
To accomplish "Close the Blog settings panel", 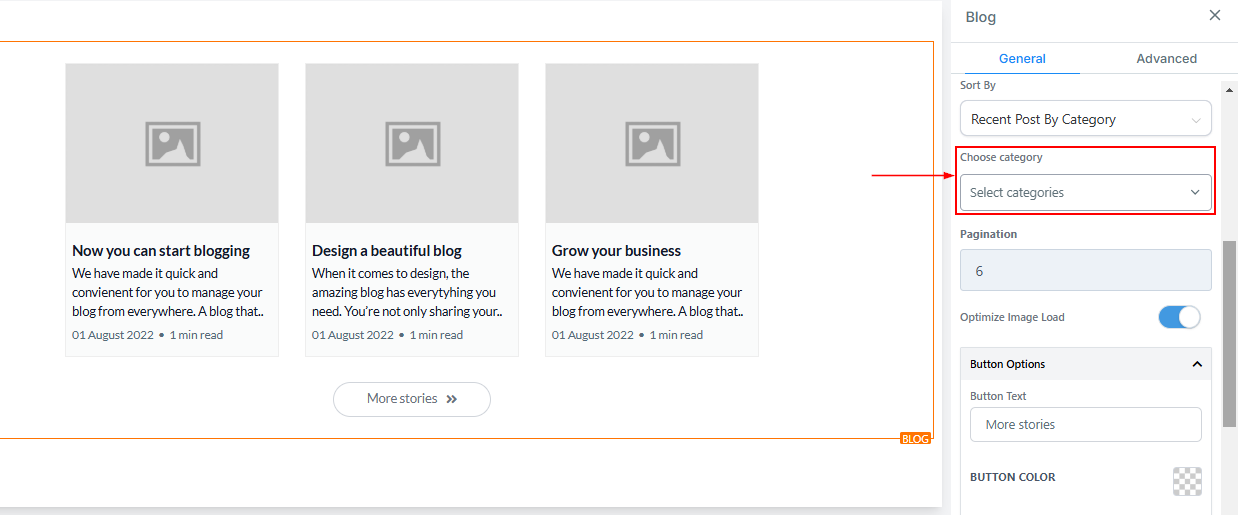I will (1214, 15).
